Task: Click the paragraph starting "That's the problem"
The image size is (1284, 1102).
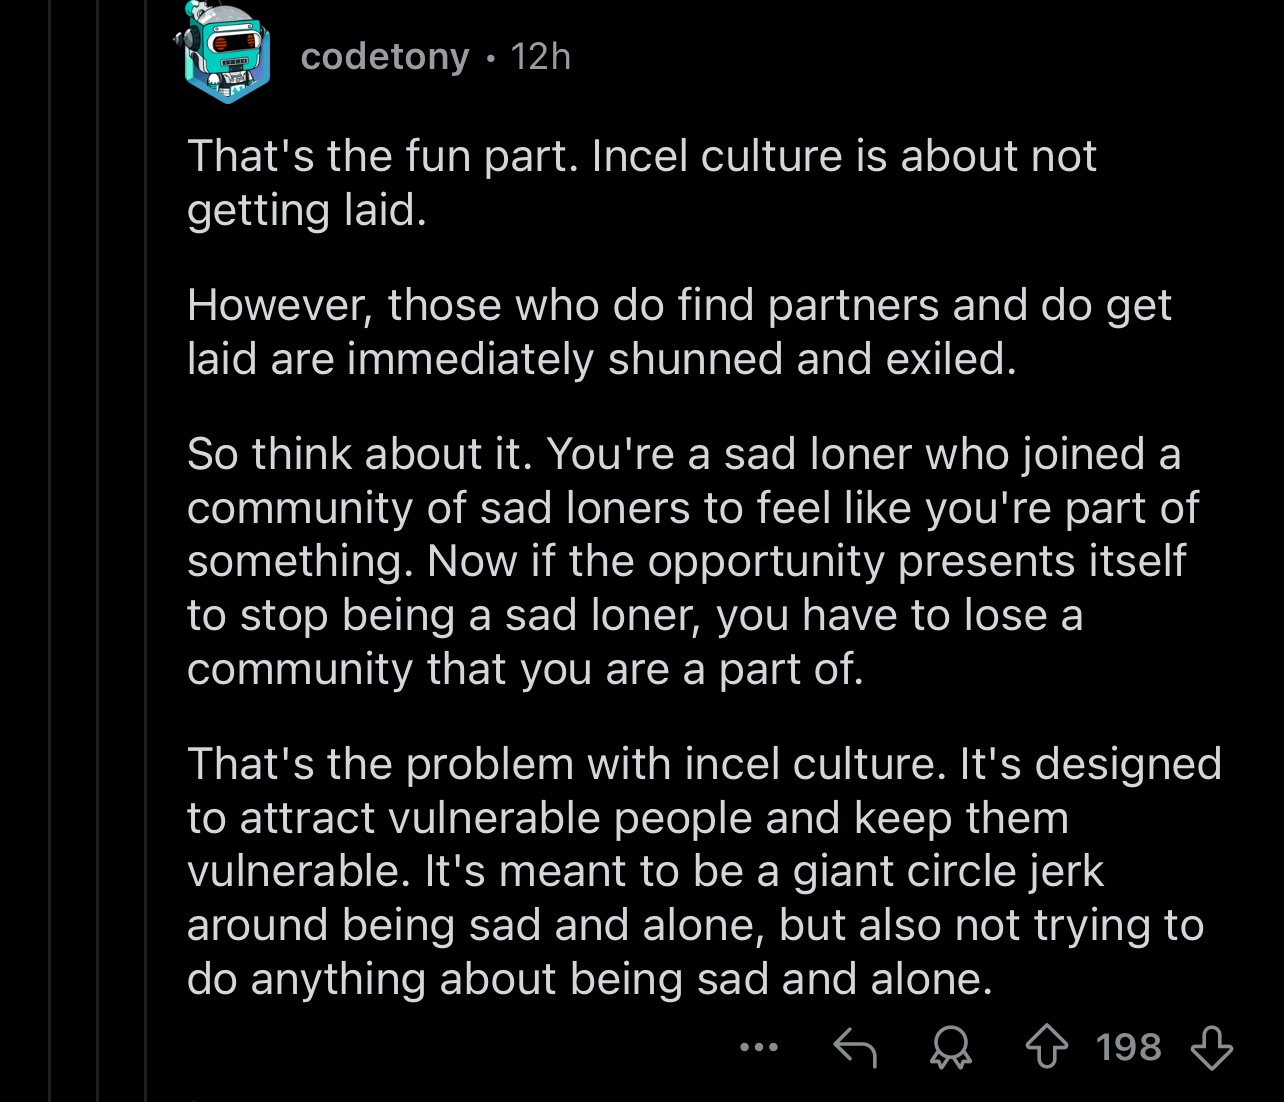Action: pyautogui.click(x=700, y=870)
